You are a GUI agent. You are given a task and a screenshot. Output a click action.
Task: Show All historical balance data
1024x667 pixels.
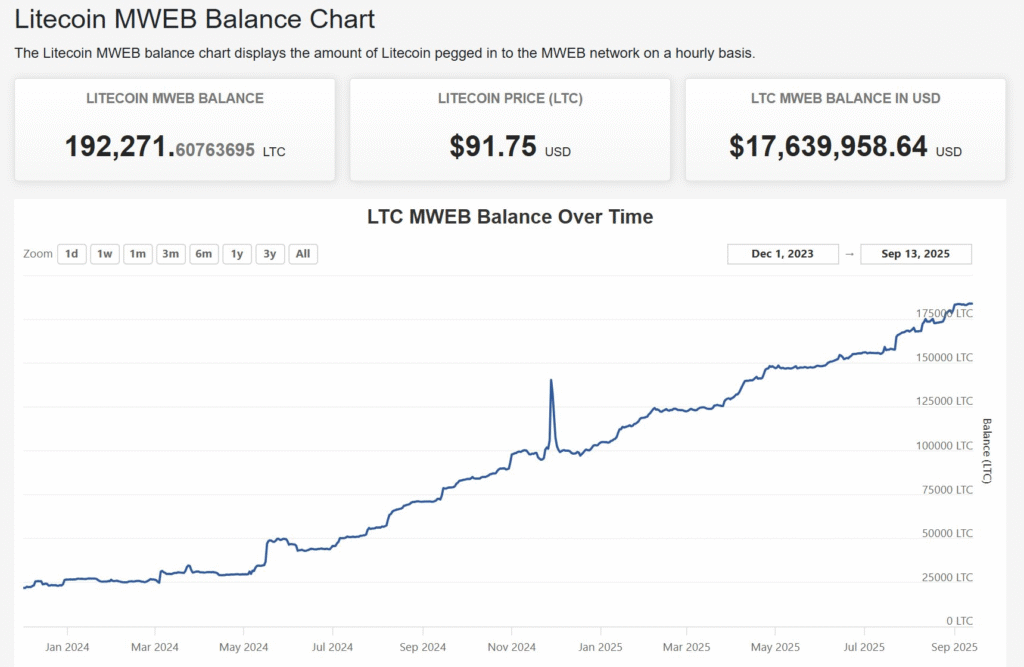tap(302, 254)
